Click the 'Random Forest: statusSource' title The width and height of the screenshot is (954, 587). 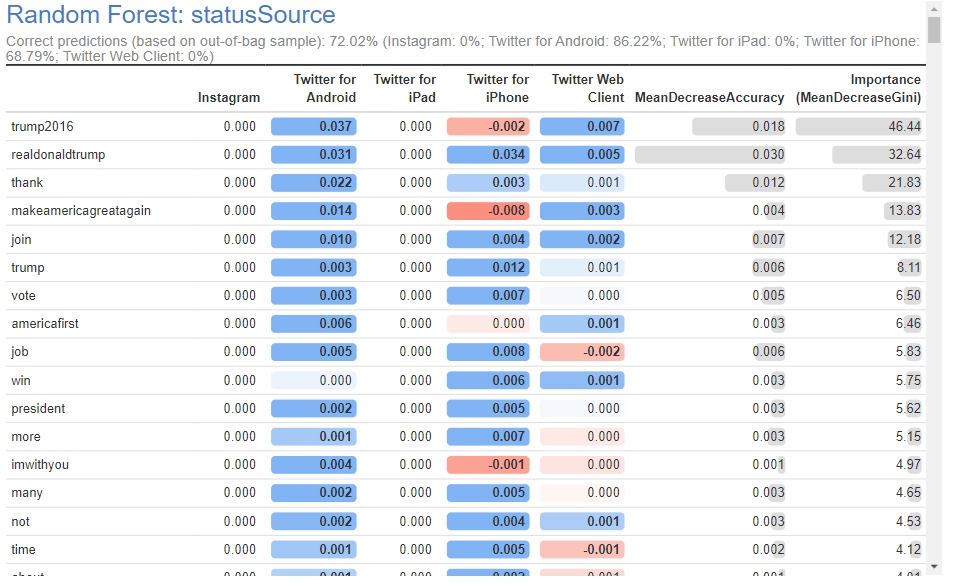(171, 15)
